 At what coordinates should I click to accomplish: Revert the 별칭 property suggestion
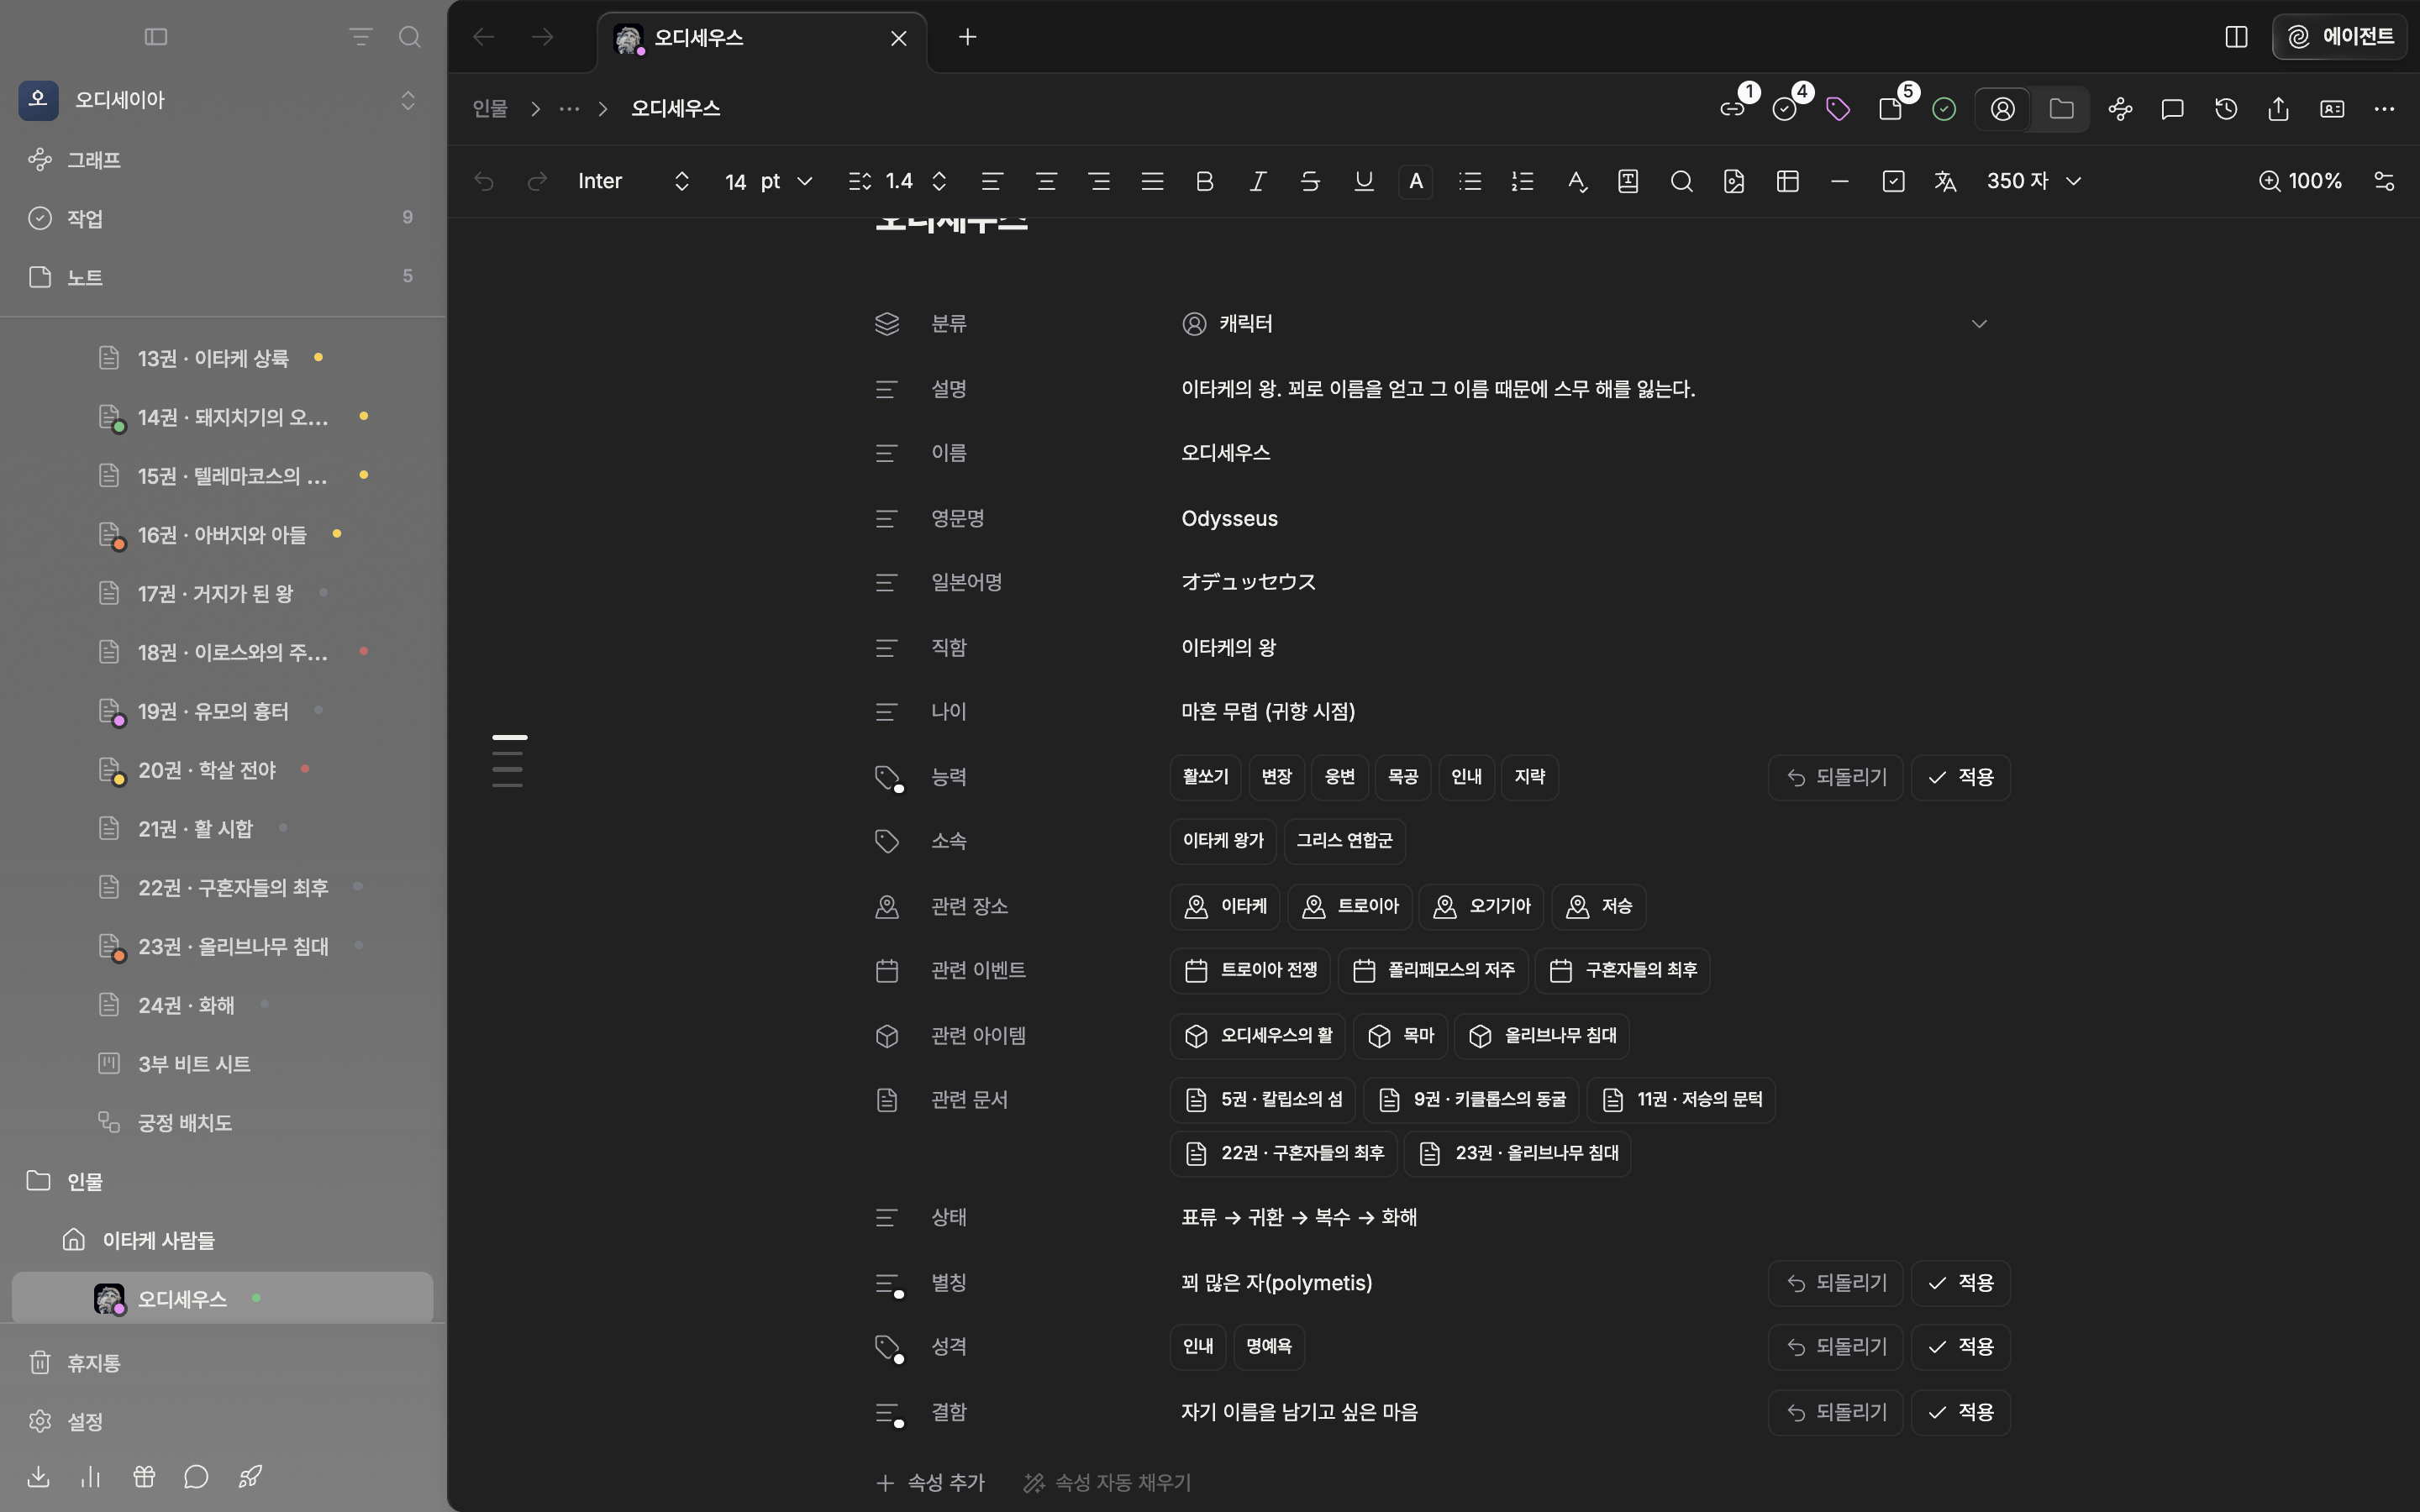pyautogui.click(x=1836, y=1283)
